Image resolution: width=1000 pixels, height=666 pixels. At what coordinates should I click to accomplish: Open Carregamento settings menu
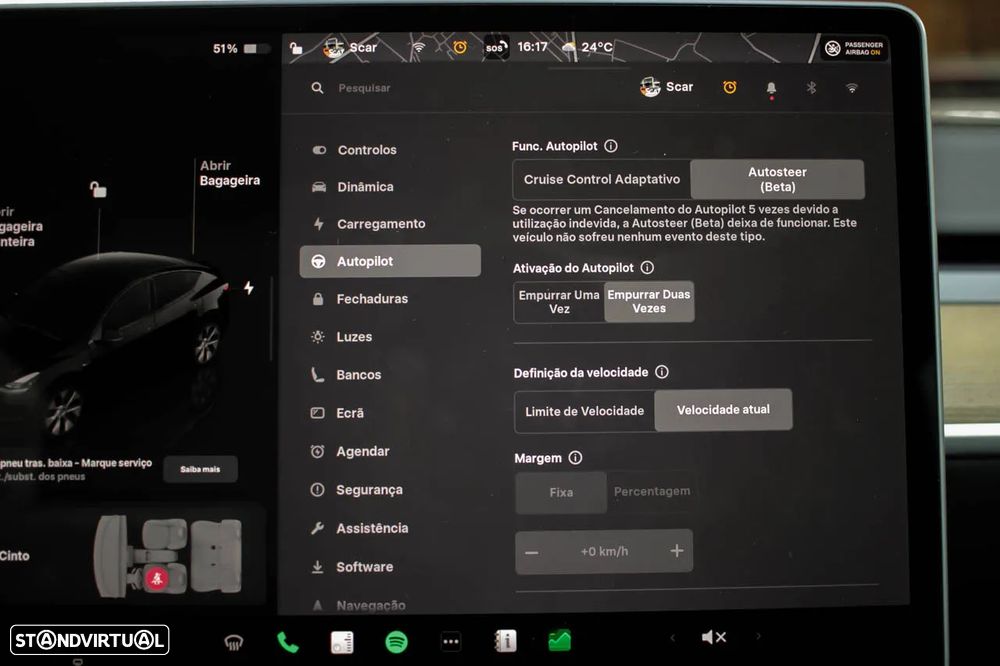click(390, 224)
